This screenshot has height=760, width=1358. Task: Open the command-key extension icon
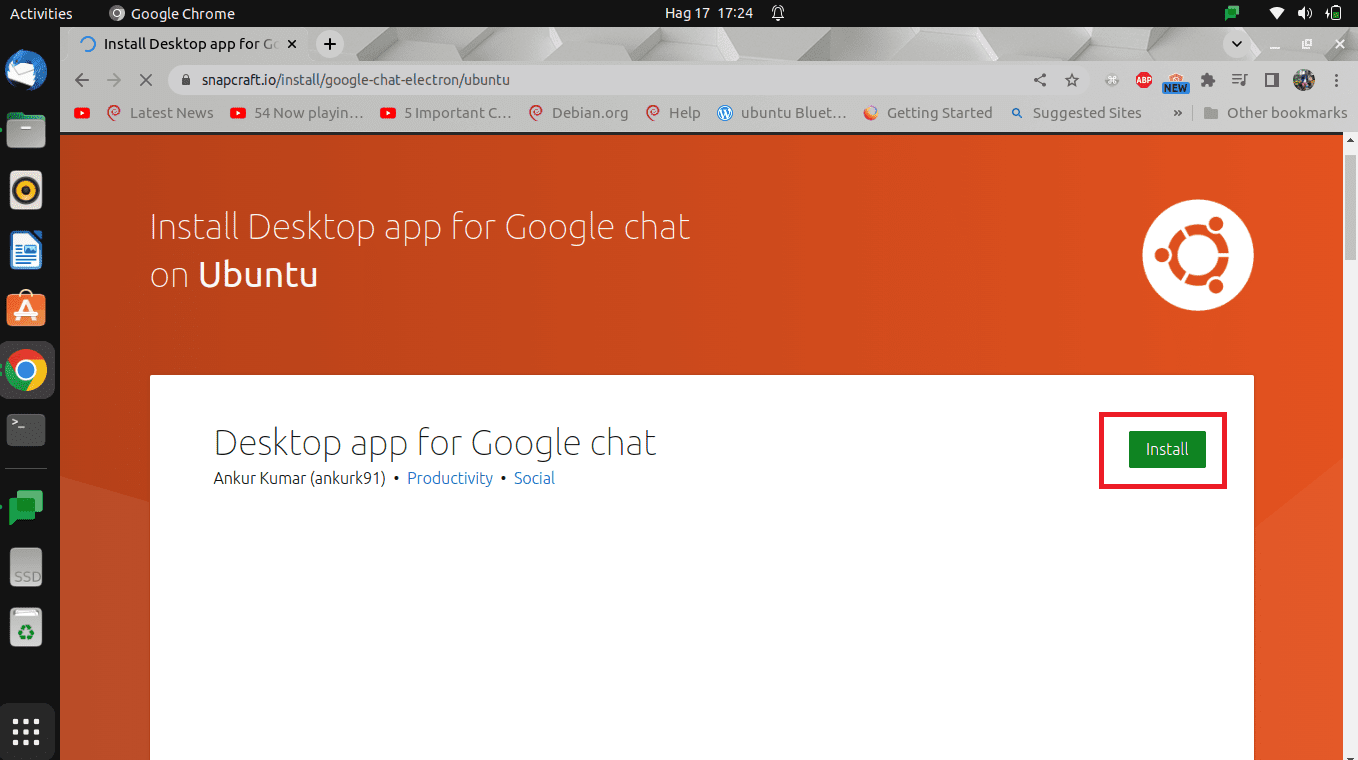coord(1112,80)
